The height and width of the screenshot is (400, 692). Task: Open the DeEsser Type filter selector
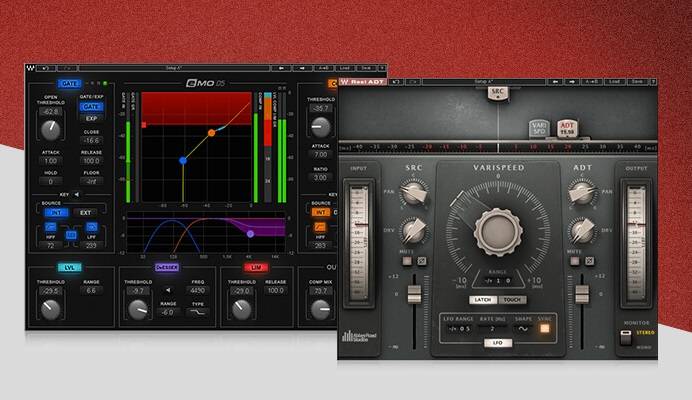point(198,312)
